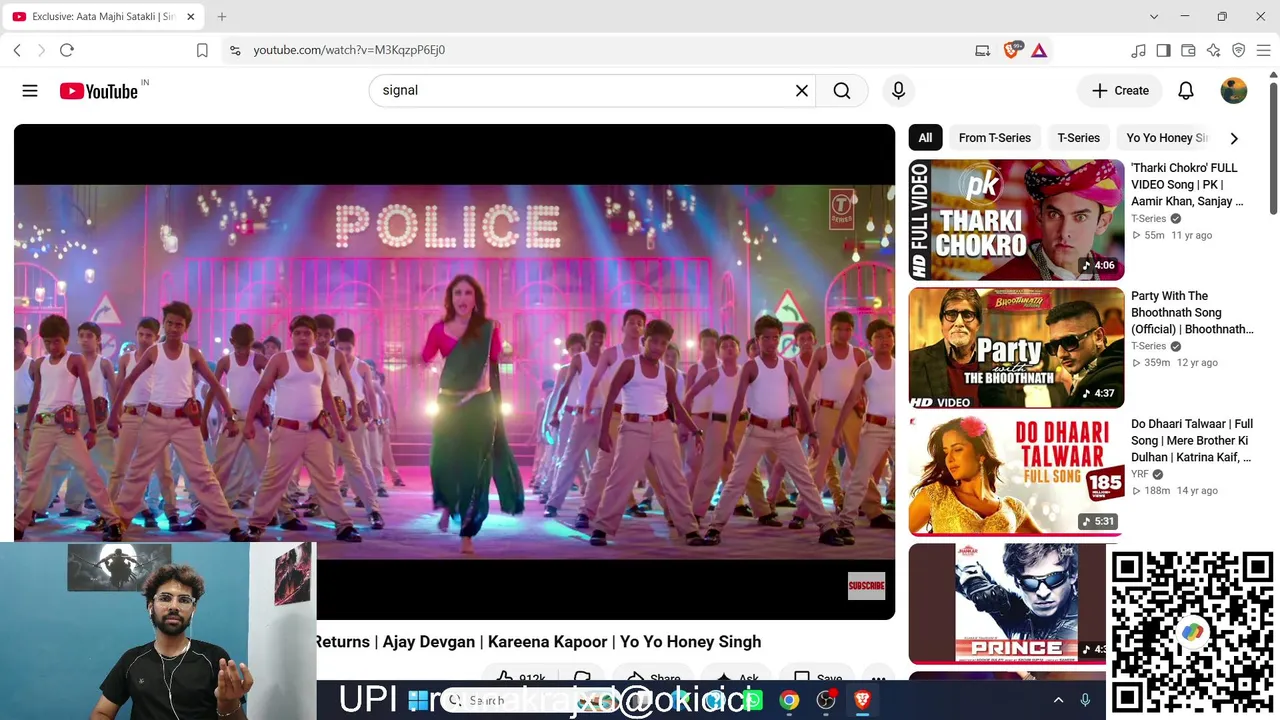Reload the current page
The height and width of the screenshot is (720, 1280).
(x=67, y=50)
